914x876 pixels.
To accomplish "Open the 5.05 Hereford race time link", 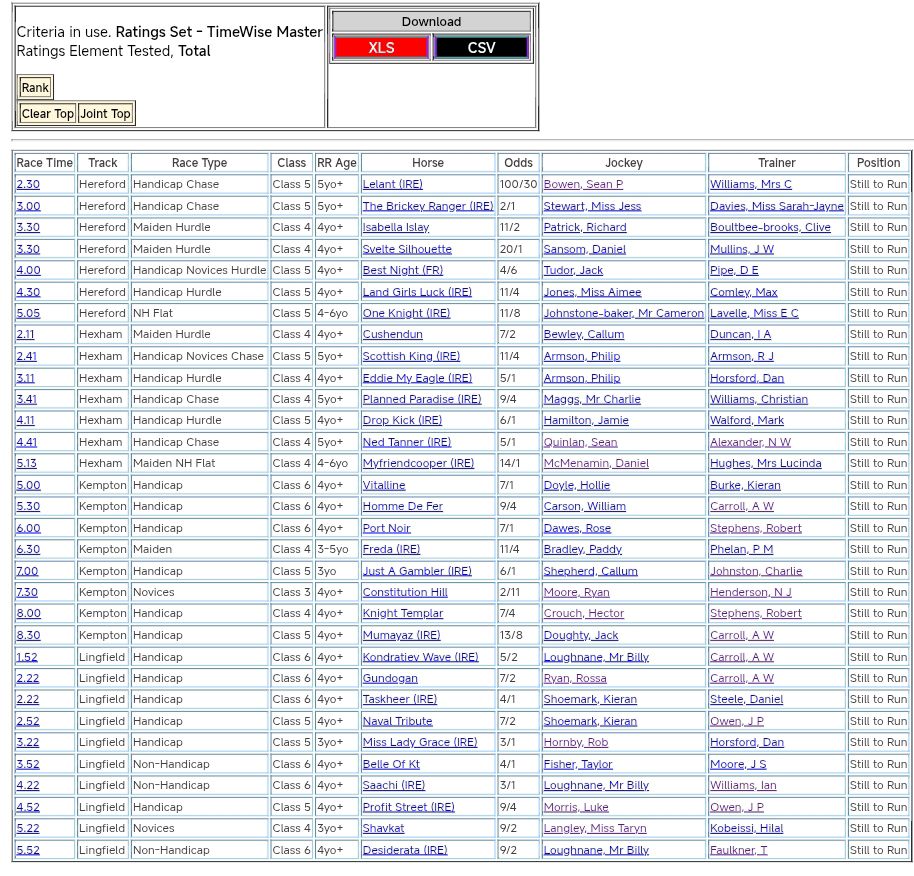I will click(28, 314).
